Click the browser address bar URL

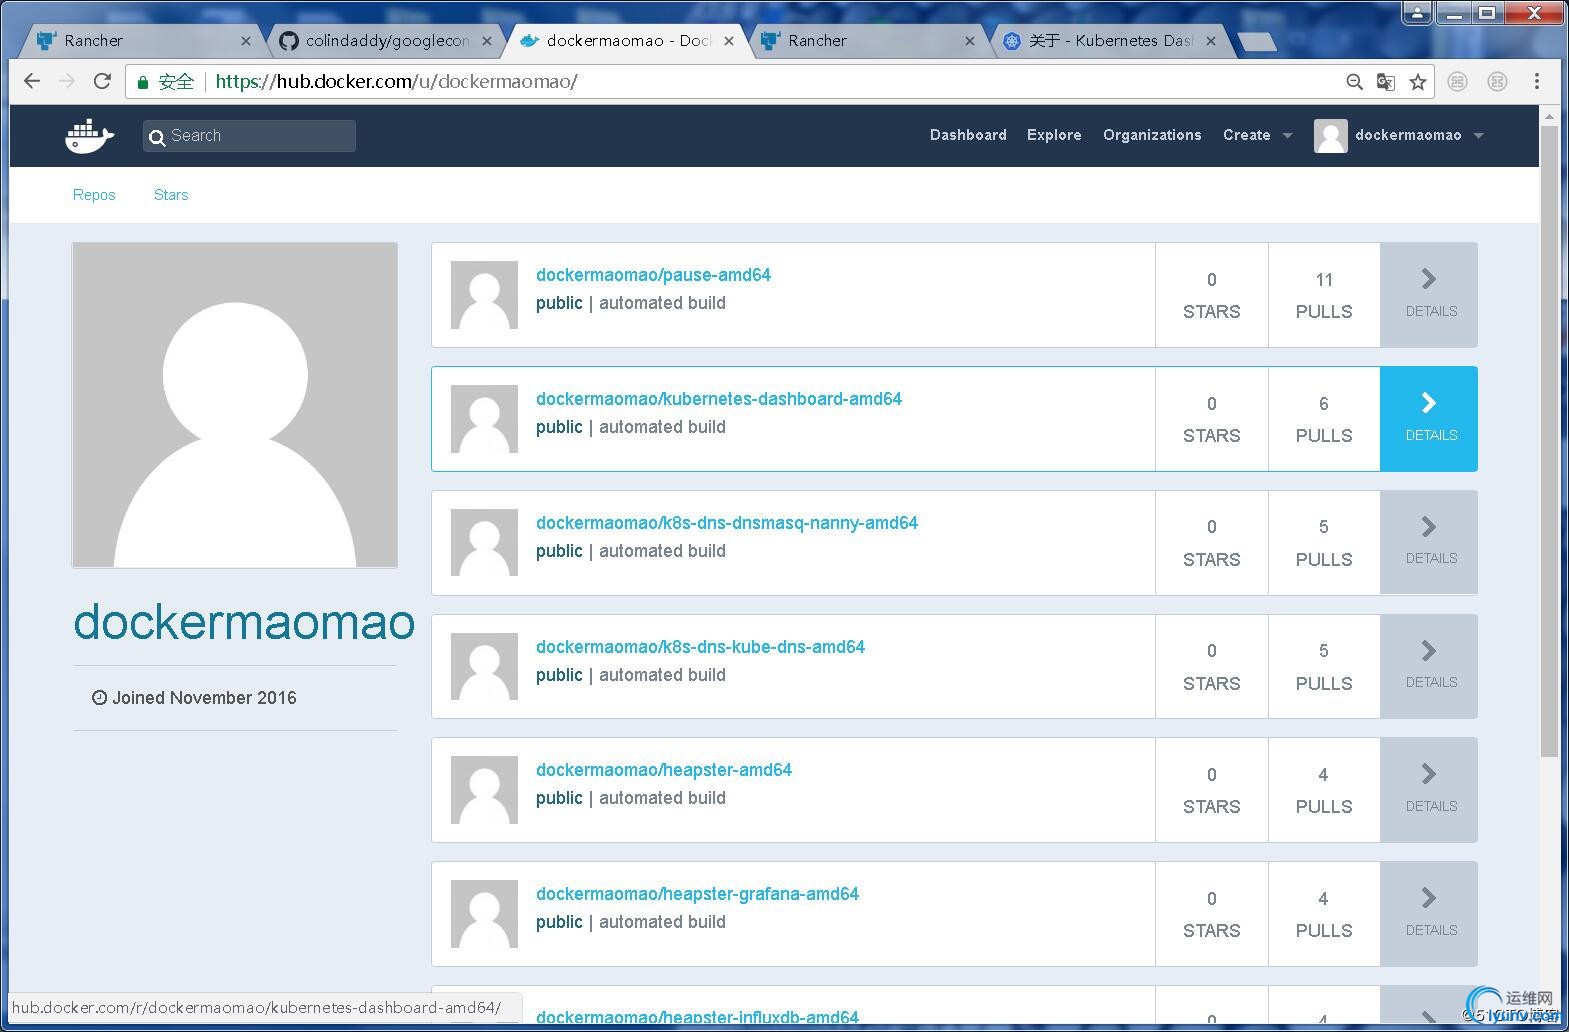pyautogui.click(x=397, y=82)
